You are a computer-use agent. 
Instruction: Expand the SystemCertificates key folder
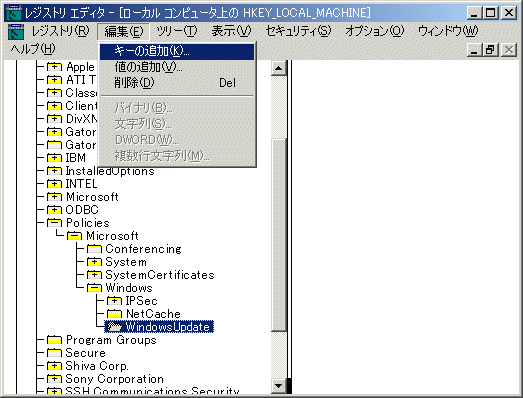tap(94, 275)
